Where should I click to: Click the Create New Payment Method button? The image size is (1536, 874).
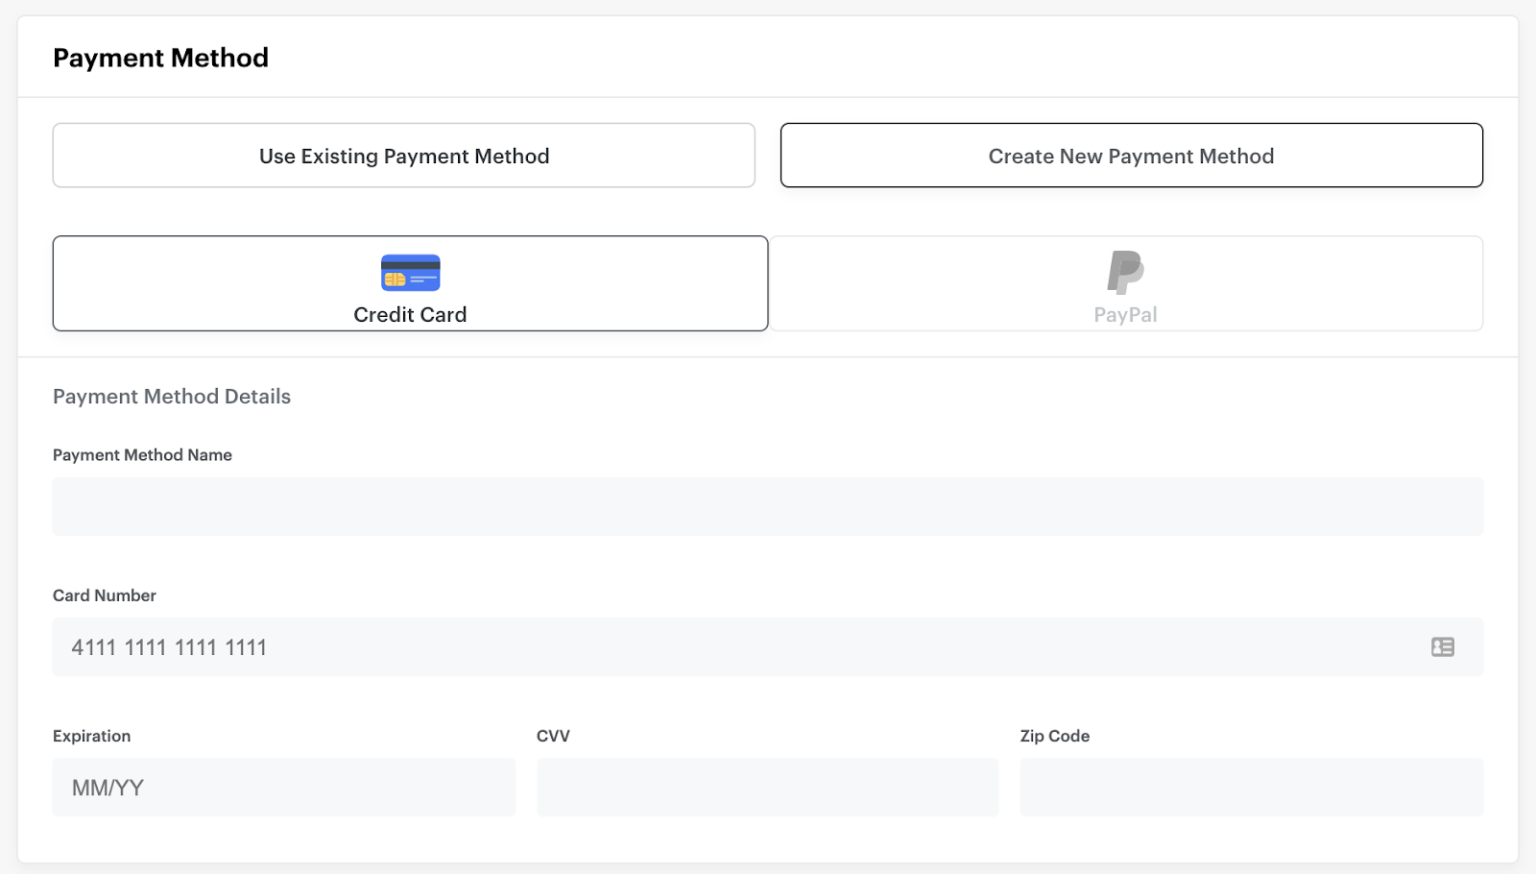pyautogui.click(x=1131, y=155)
